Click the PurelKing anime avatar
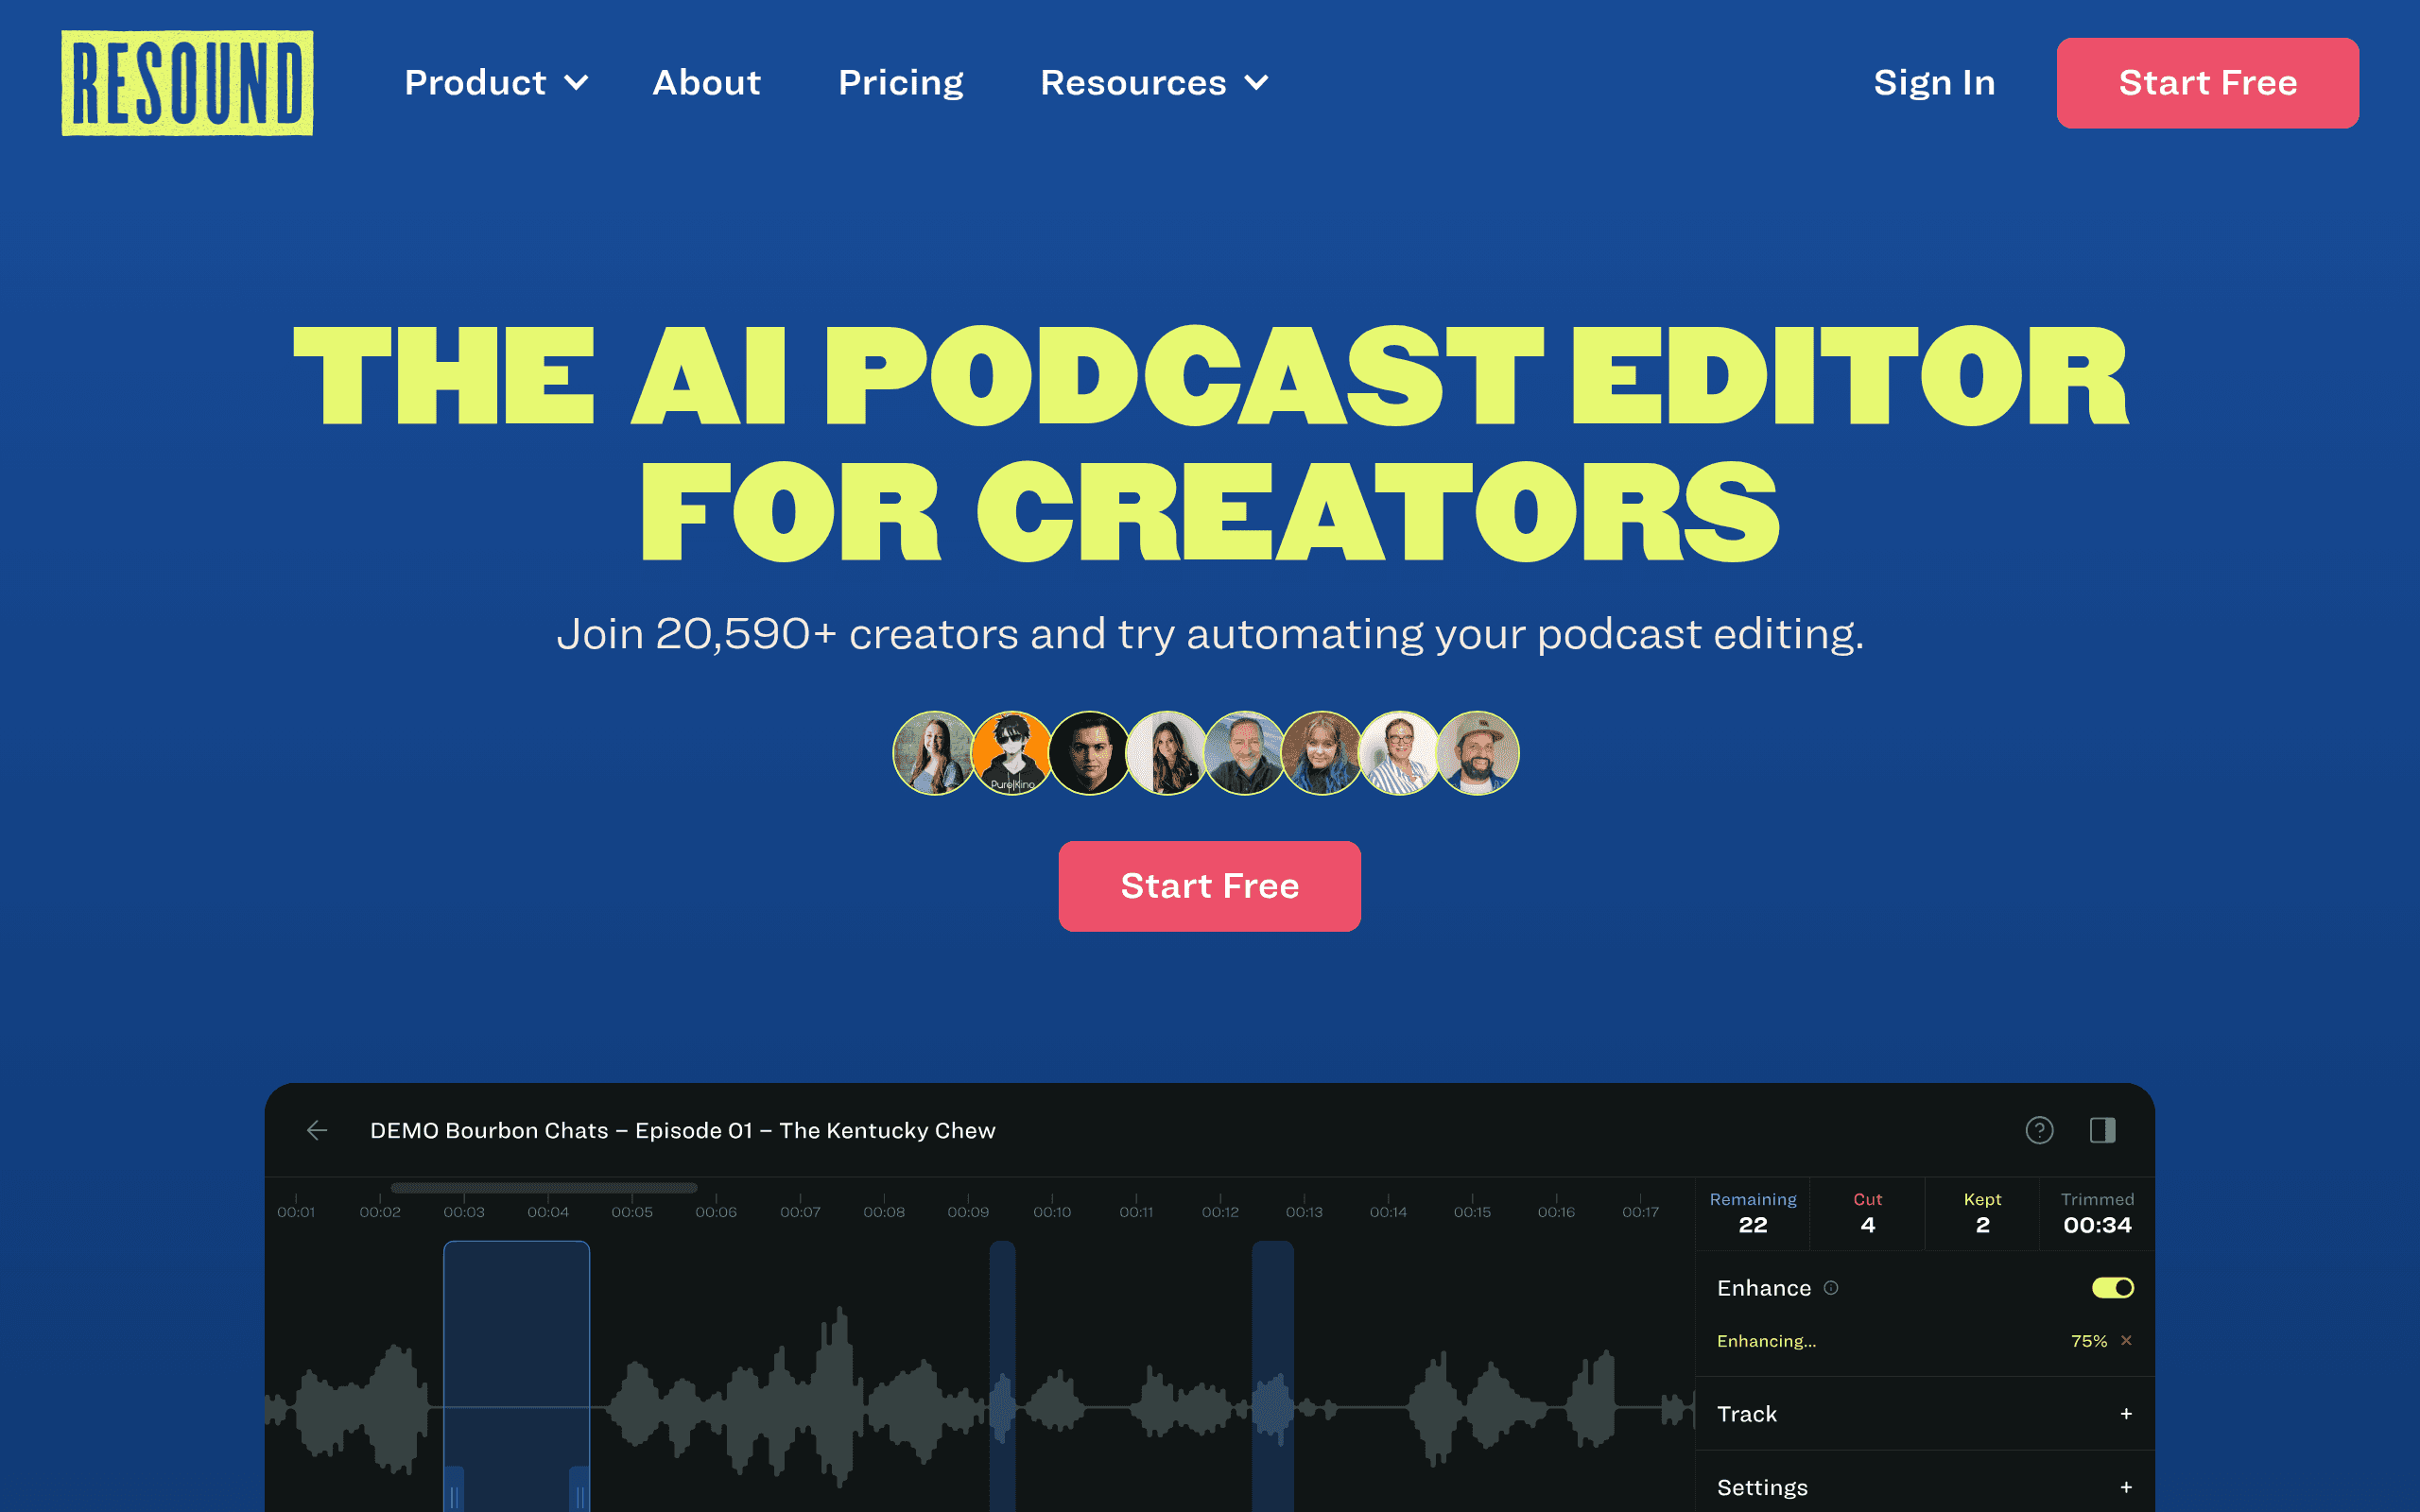 pos(1012,753)
